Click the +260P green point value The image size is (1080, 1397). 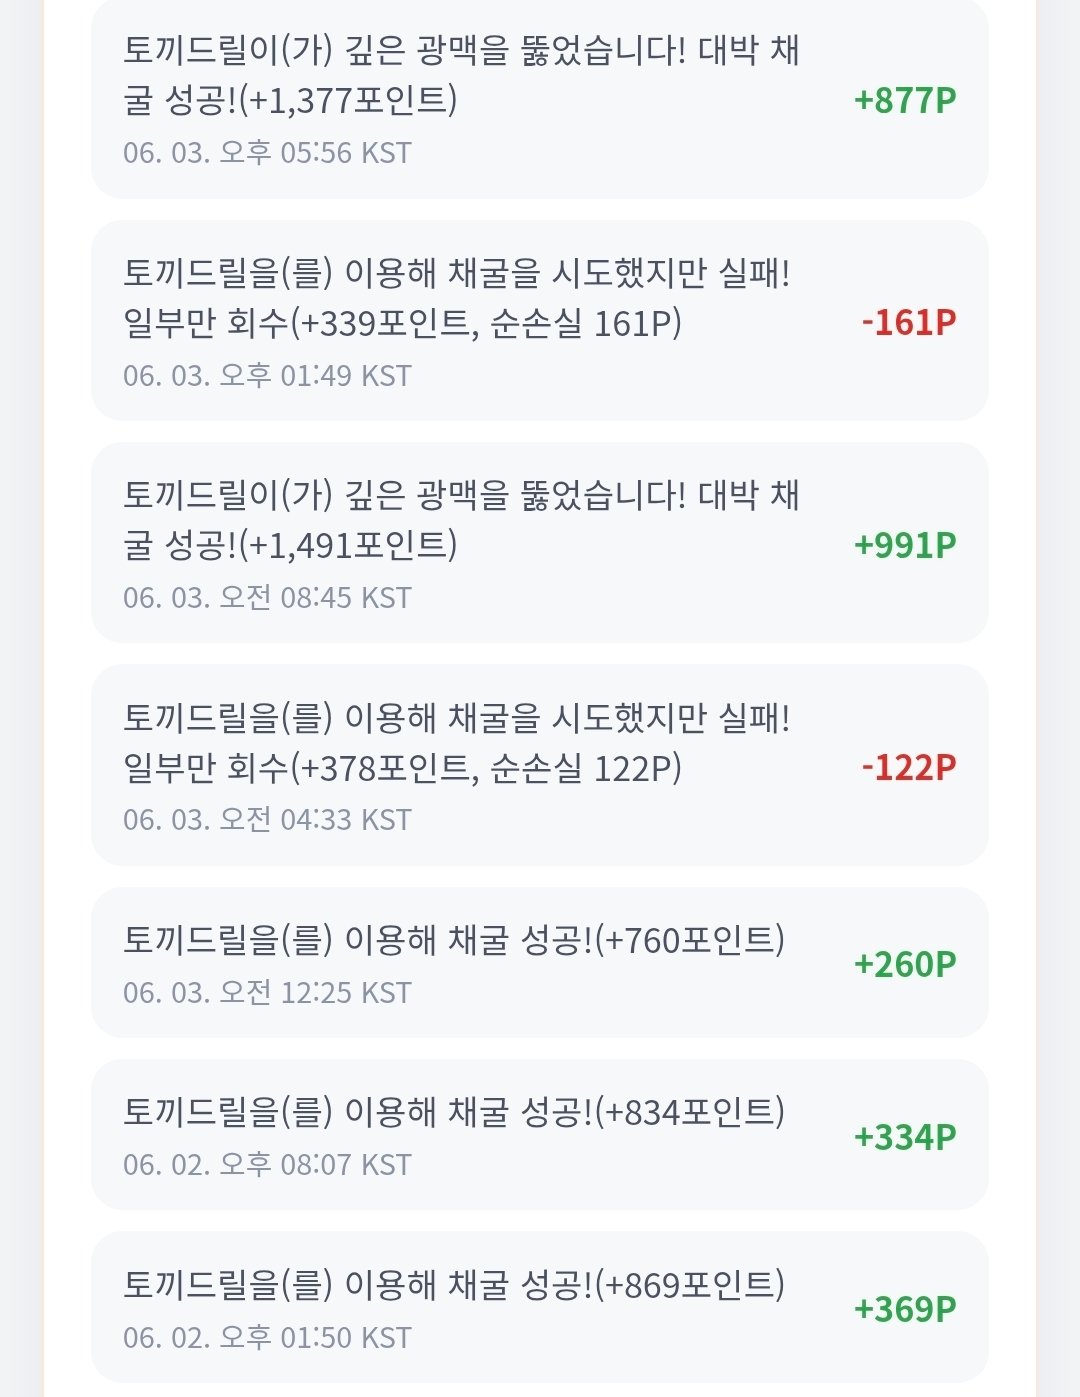pyautogui.click(x=905, y=964)
